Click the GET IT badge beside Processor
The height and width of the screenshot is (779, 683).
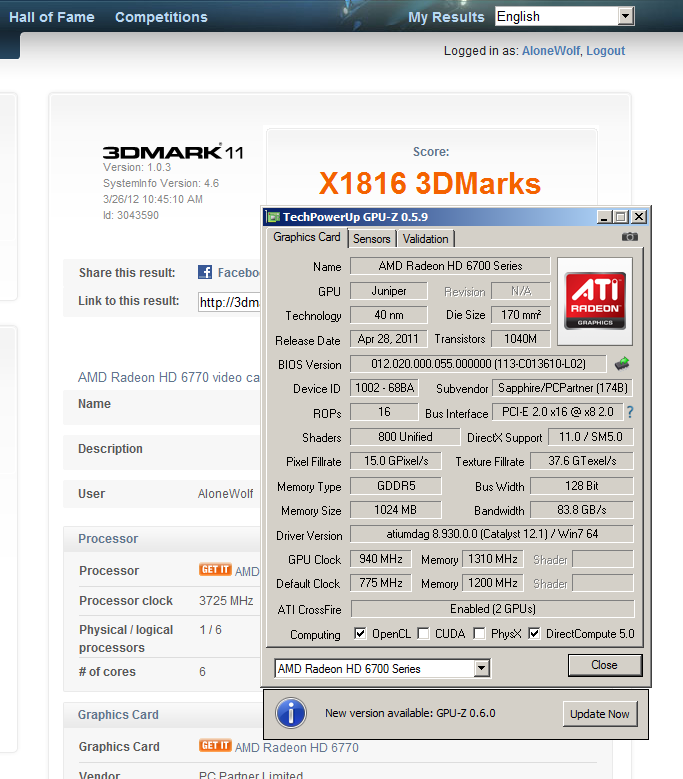(x=215, y=569)
